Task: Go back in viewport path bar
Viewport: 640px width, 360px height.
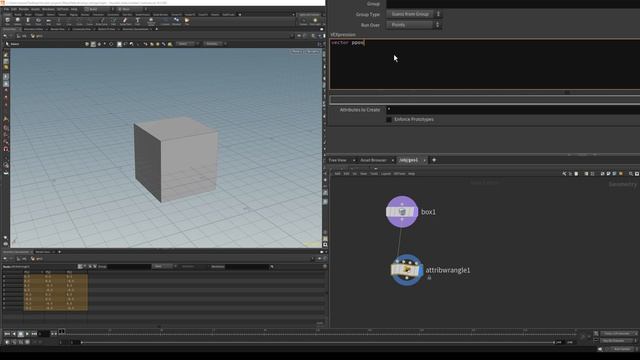Action: point(5,36)
